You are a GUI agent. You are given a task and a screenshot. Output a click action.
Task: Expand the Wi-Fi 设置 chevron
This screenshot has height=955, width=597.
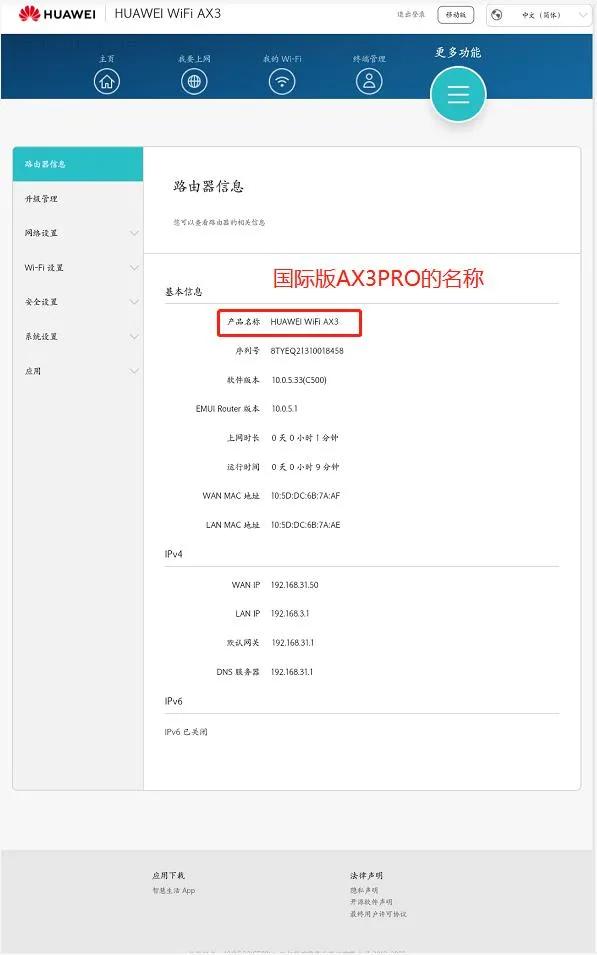point(134,267)
